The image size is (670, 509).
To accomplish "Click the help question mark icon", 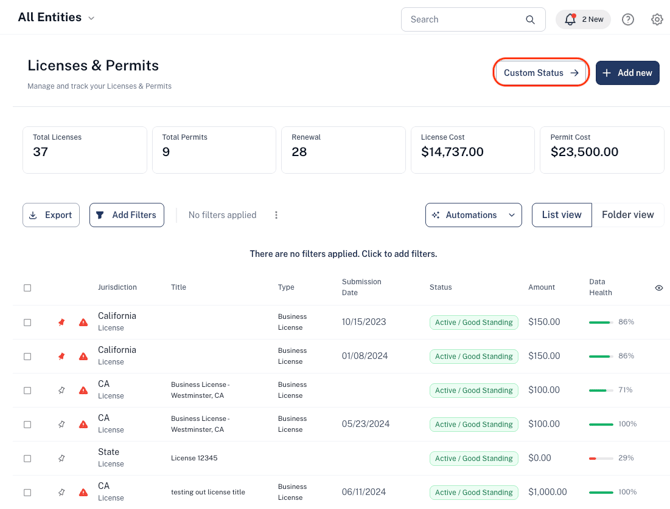I will 628,19.
